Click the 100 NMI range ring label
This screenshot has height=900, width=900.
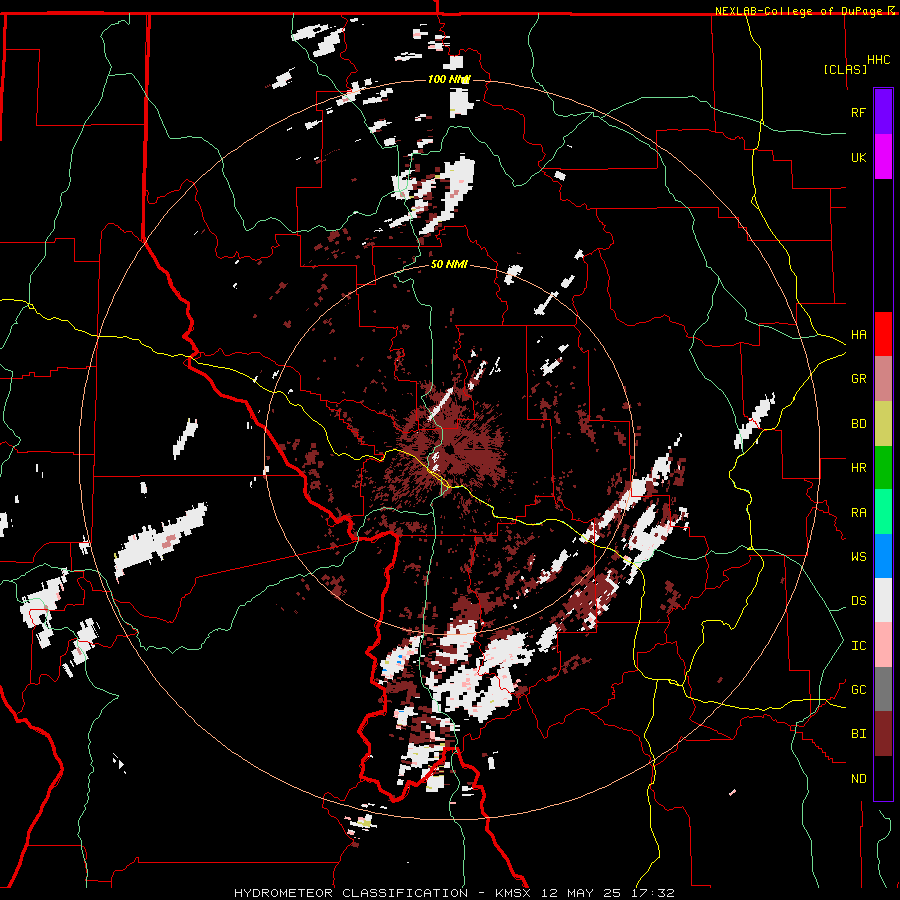(449, 79)
